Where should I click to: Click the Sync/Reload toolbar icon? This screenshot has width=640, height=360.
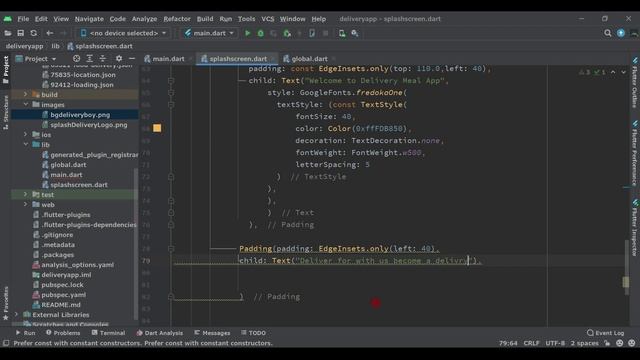(33, 33)
